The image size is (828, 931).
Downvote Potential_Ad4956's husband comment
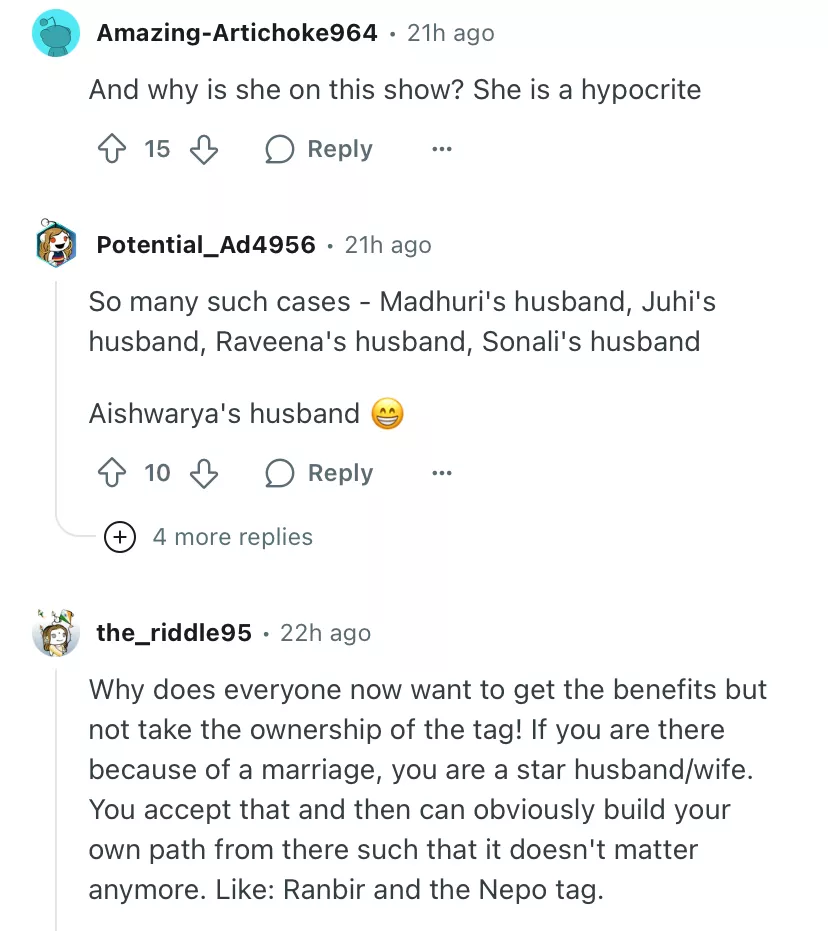[x=204, y=473]
